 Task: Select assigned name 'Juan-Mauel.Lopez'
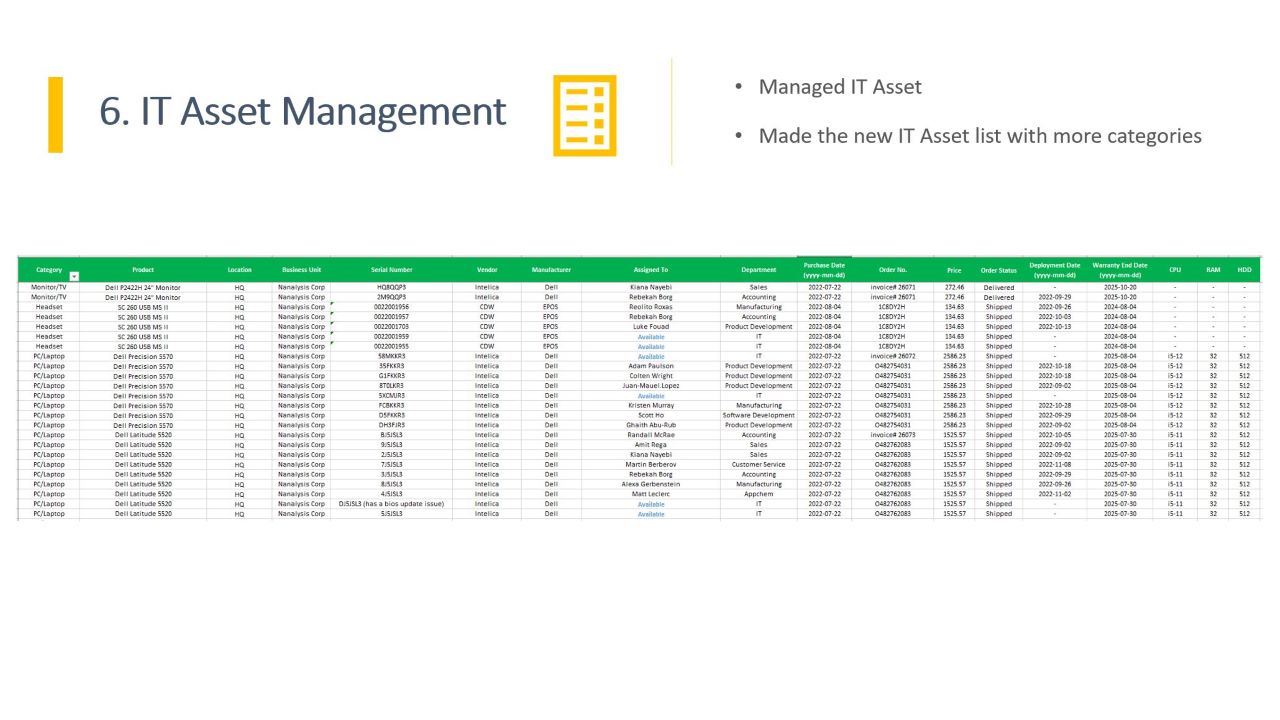pyautogui.click(x=651, y=386)
